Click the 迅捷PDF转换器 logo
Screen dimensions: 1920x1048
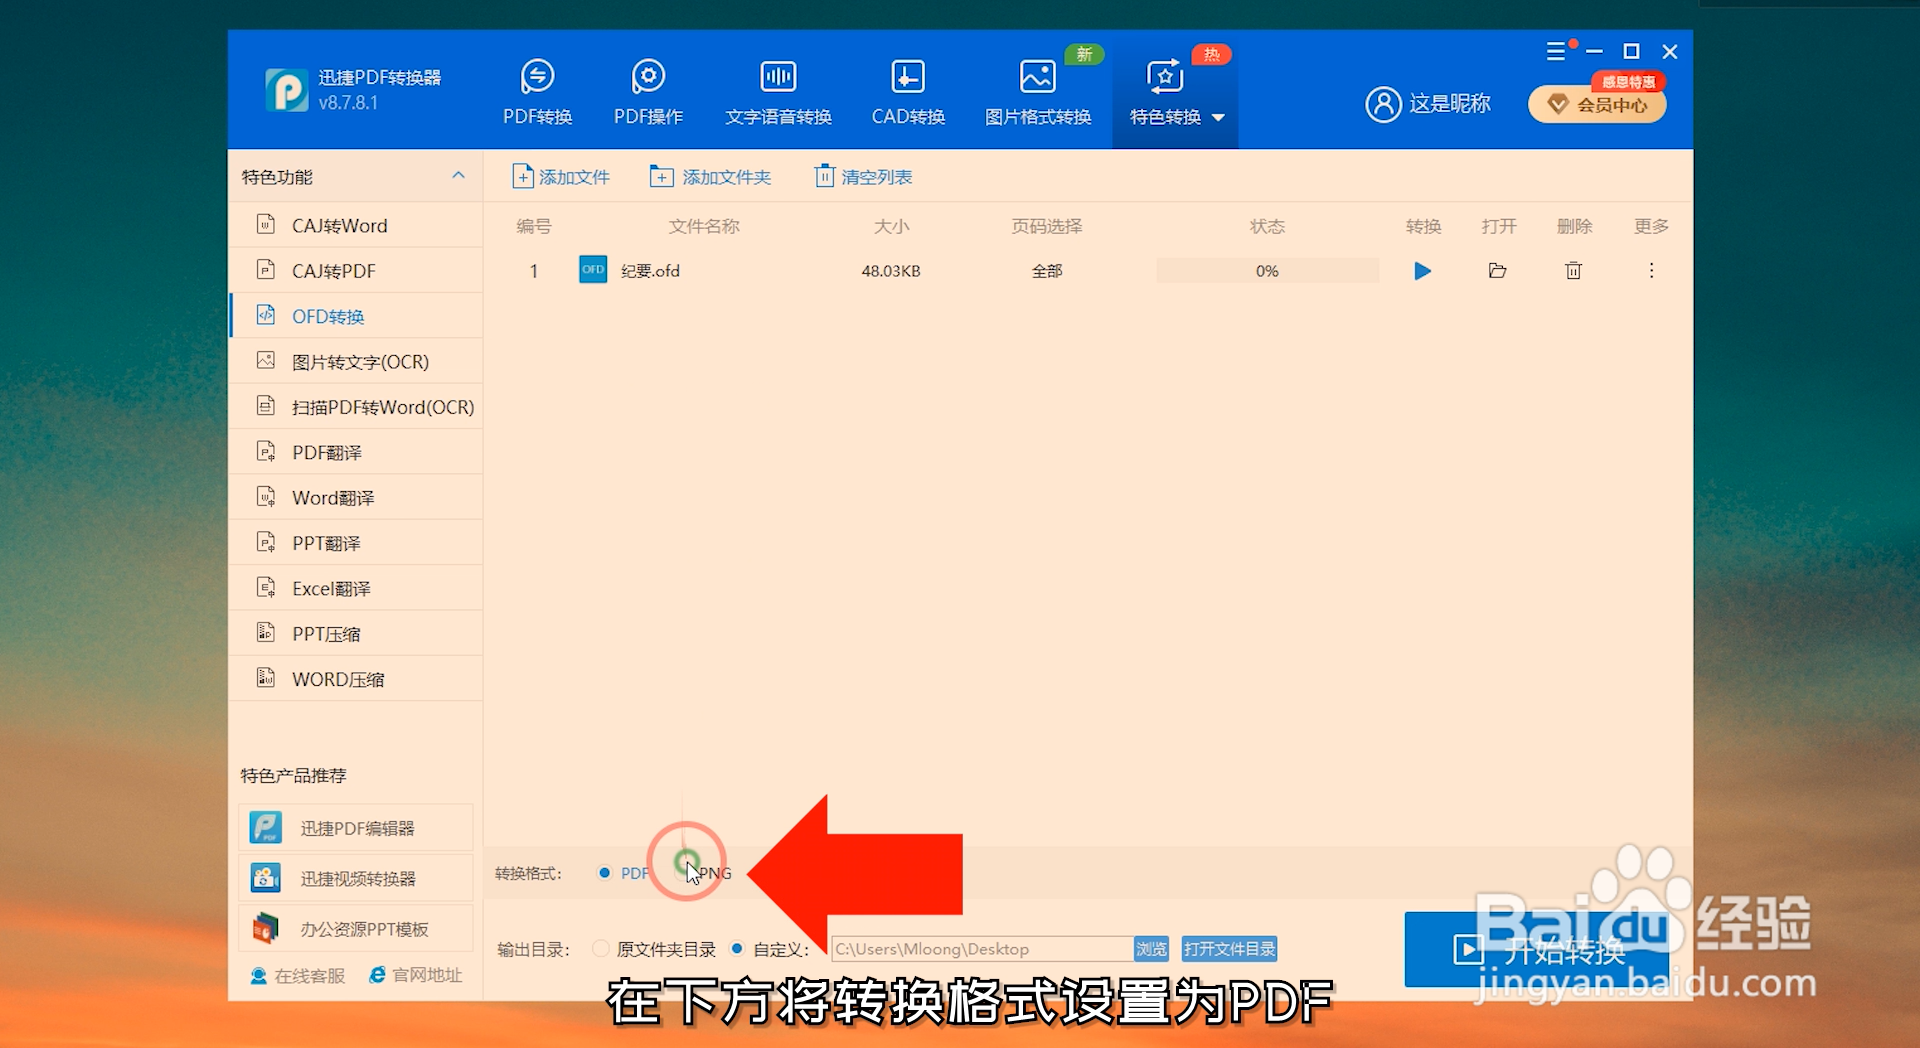tap(287, 90)
